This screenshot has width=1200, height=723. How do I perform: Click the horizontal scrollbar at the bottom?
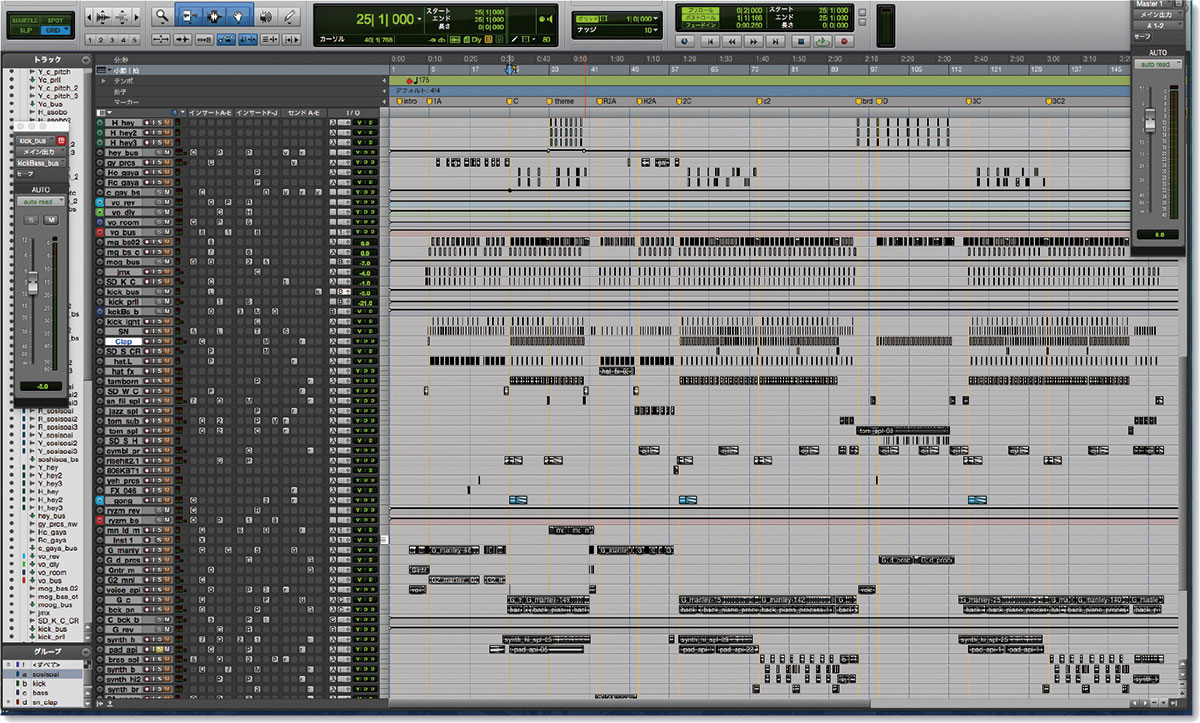[x=760, y=703]
